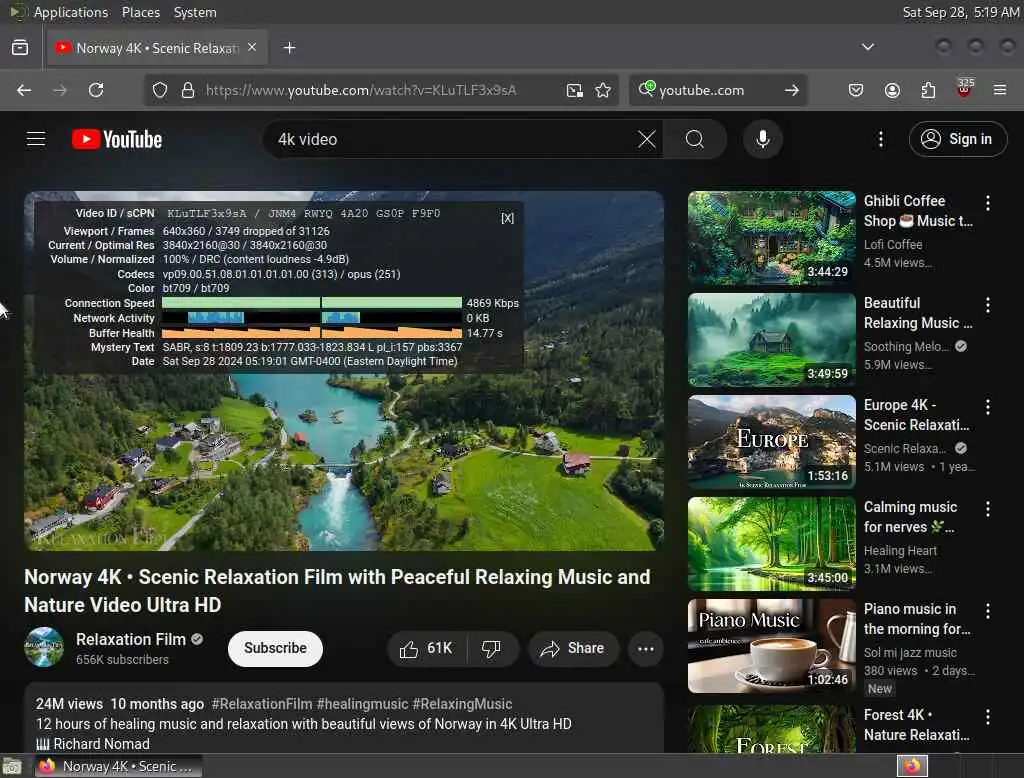Click the #healingmusic hashtag
Screen dimensions: 1024x778
pyautogui.click(x=362, y=704)
